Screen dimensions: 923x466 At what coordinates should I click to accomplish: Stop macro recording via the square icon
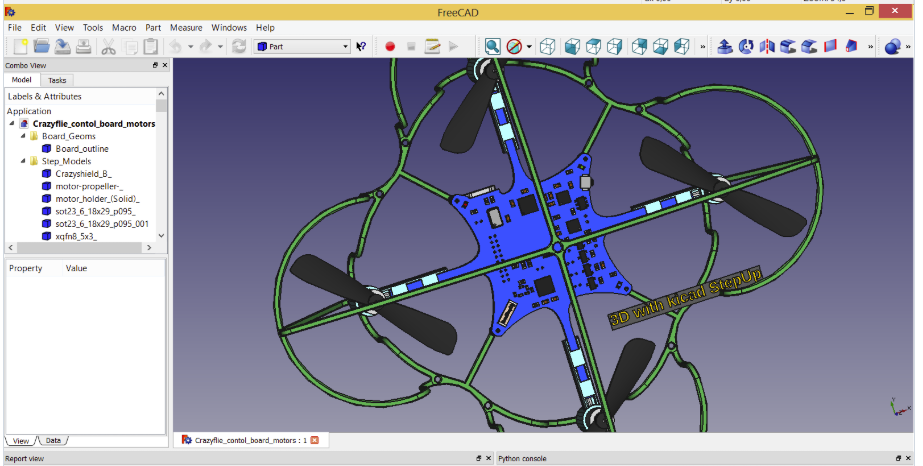coord(411,46)
